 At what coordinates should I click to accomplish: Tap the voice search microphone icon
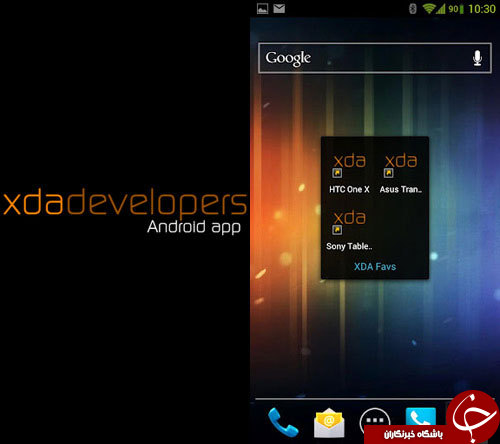point(477,58)
